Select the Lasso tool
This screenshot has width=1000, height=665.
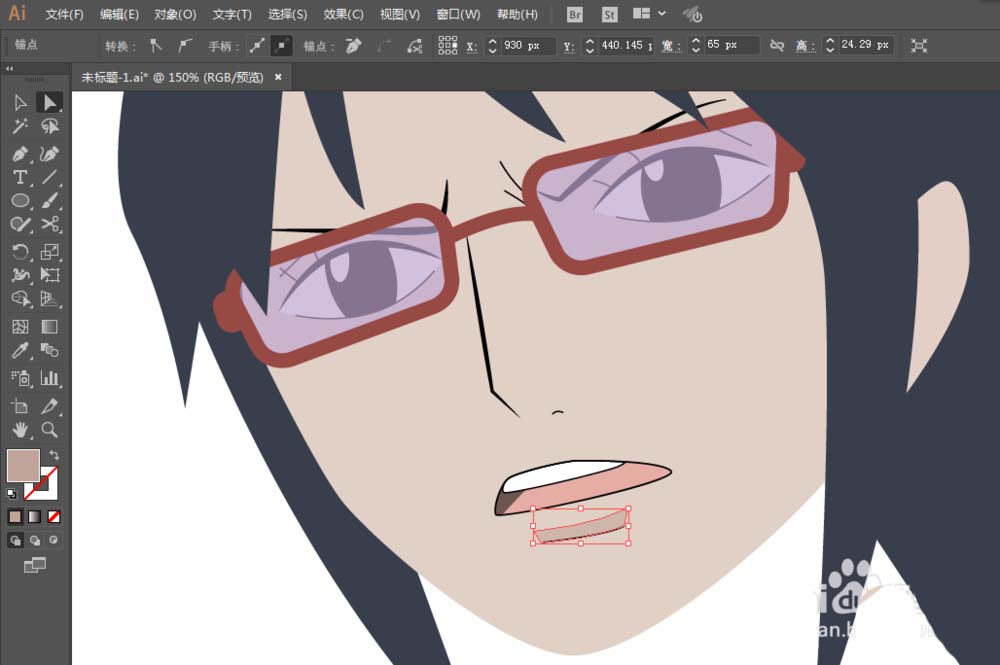click(x=49, y=126)
